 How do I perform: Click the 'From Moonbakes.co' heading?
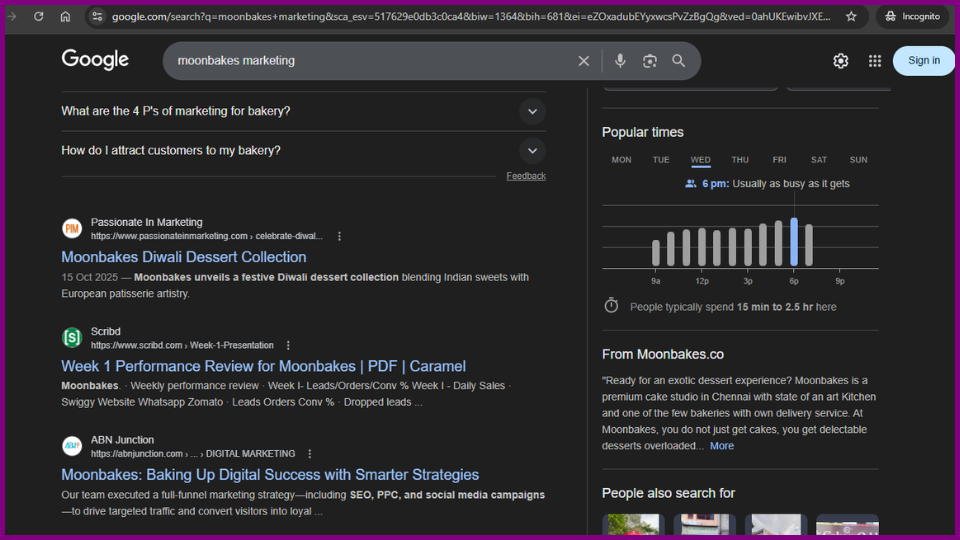(x=662, y=354)
